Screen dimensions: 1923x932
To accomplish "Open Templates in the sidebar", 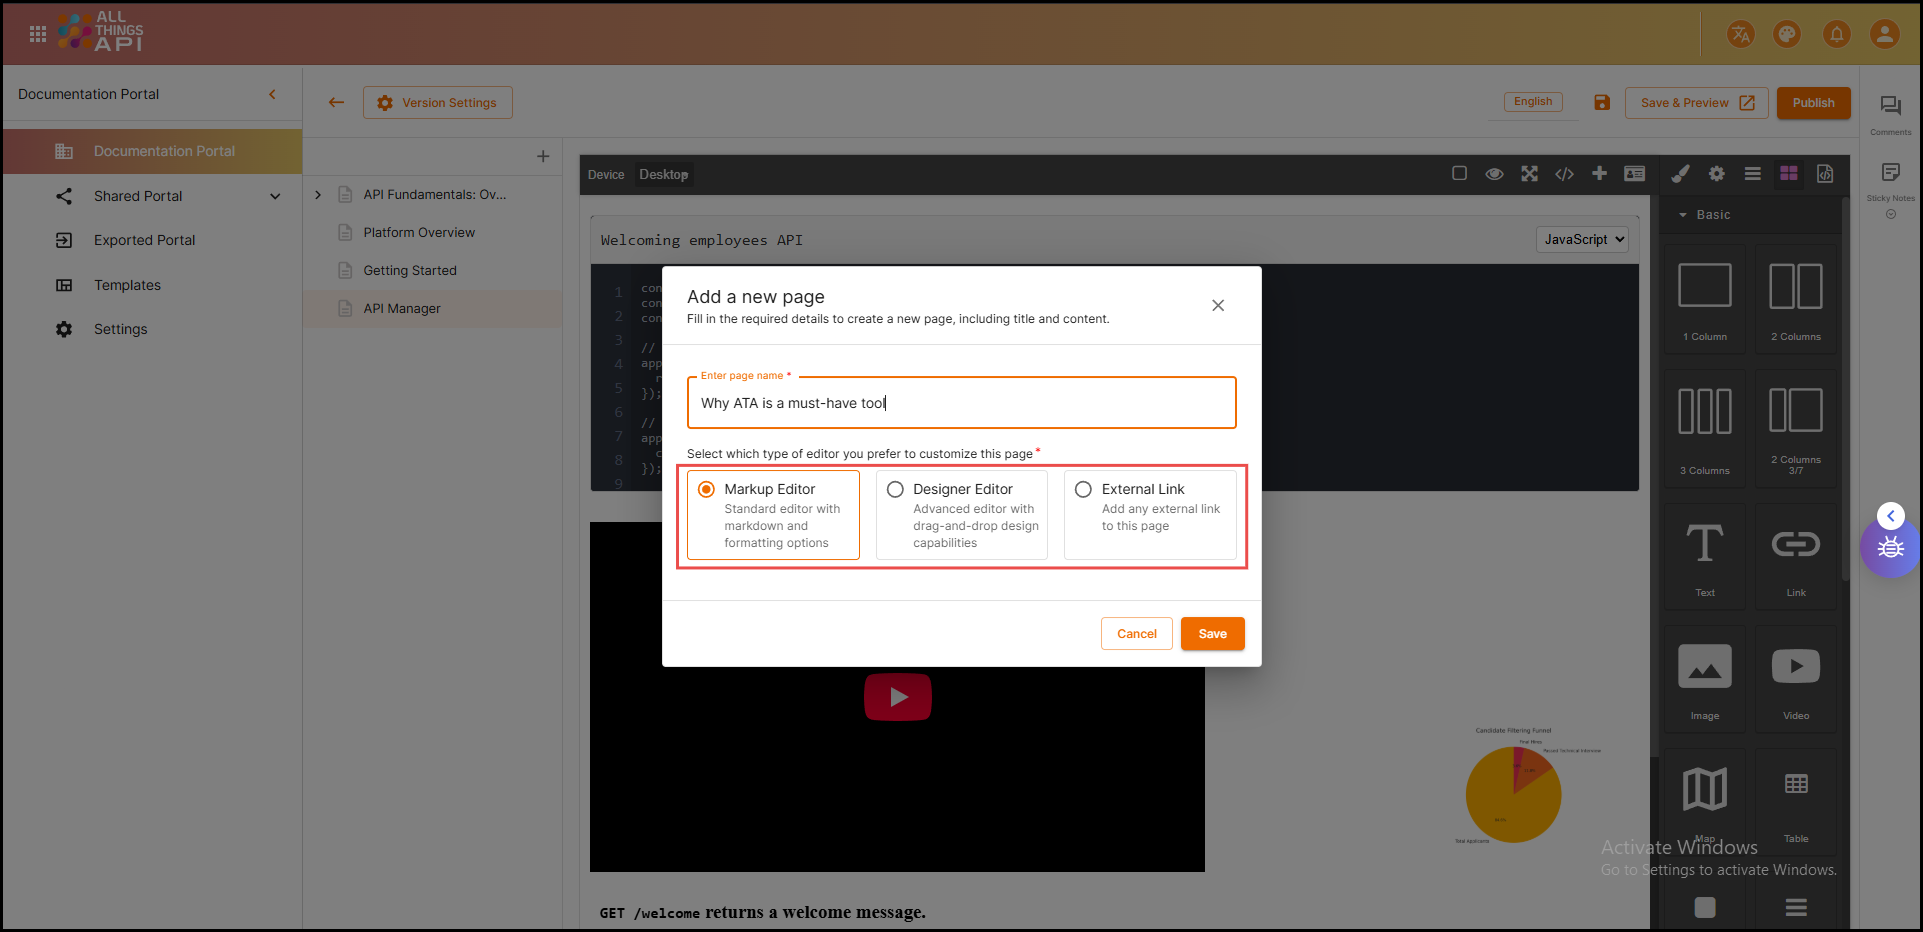I will tap(127, 285).
